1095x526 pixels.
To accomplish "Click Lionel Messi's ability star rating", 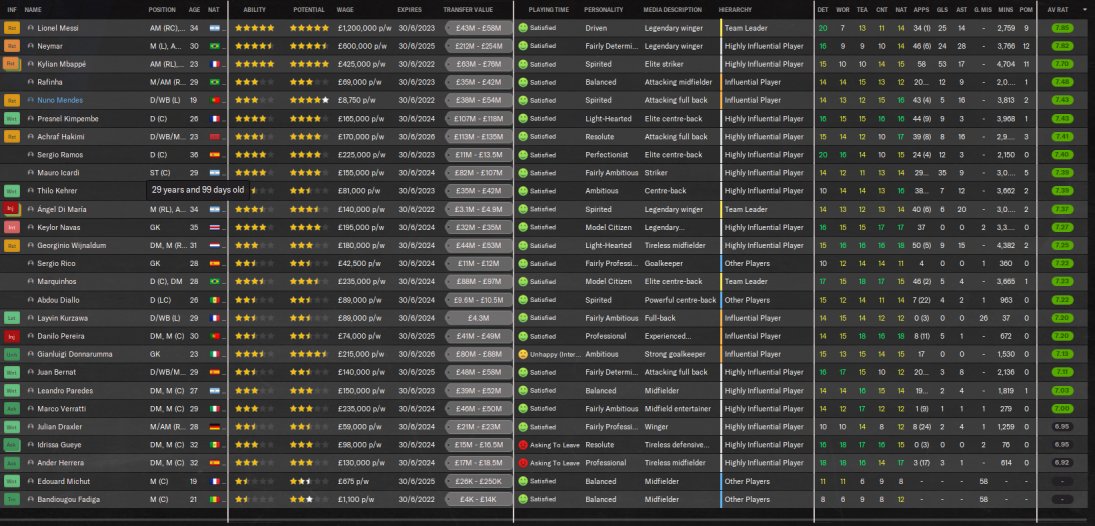I will 254,28.
